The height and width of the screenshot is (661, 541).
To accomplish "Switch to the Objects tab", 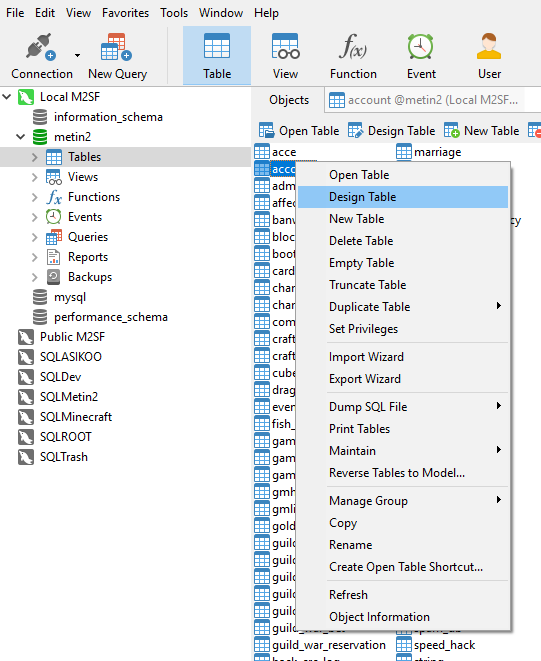I will [x=289, y=100].
